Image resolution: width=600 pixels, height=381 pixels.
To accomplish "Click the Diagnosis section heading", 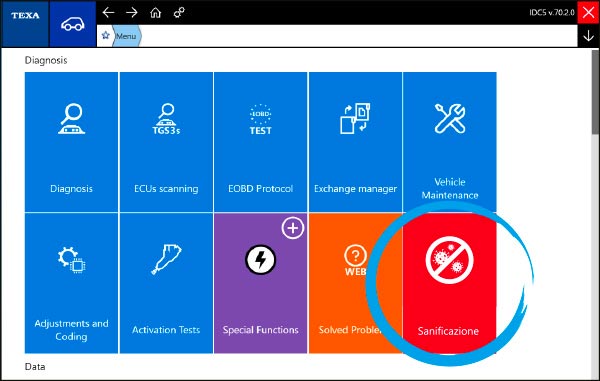I will point(46,60).
